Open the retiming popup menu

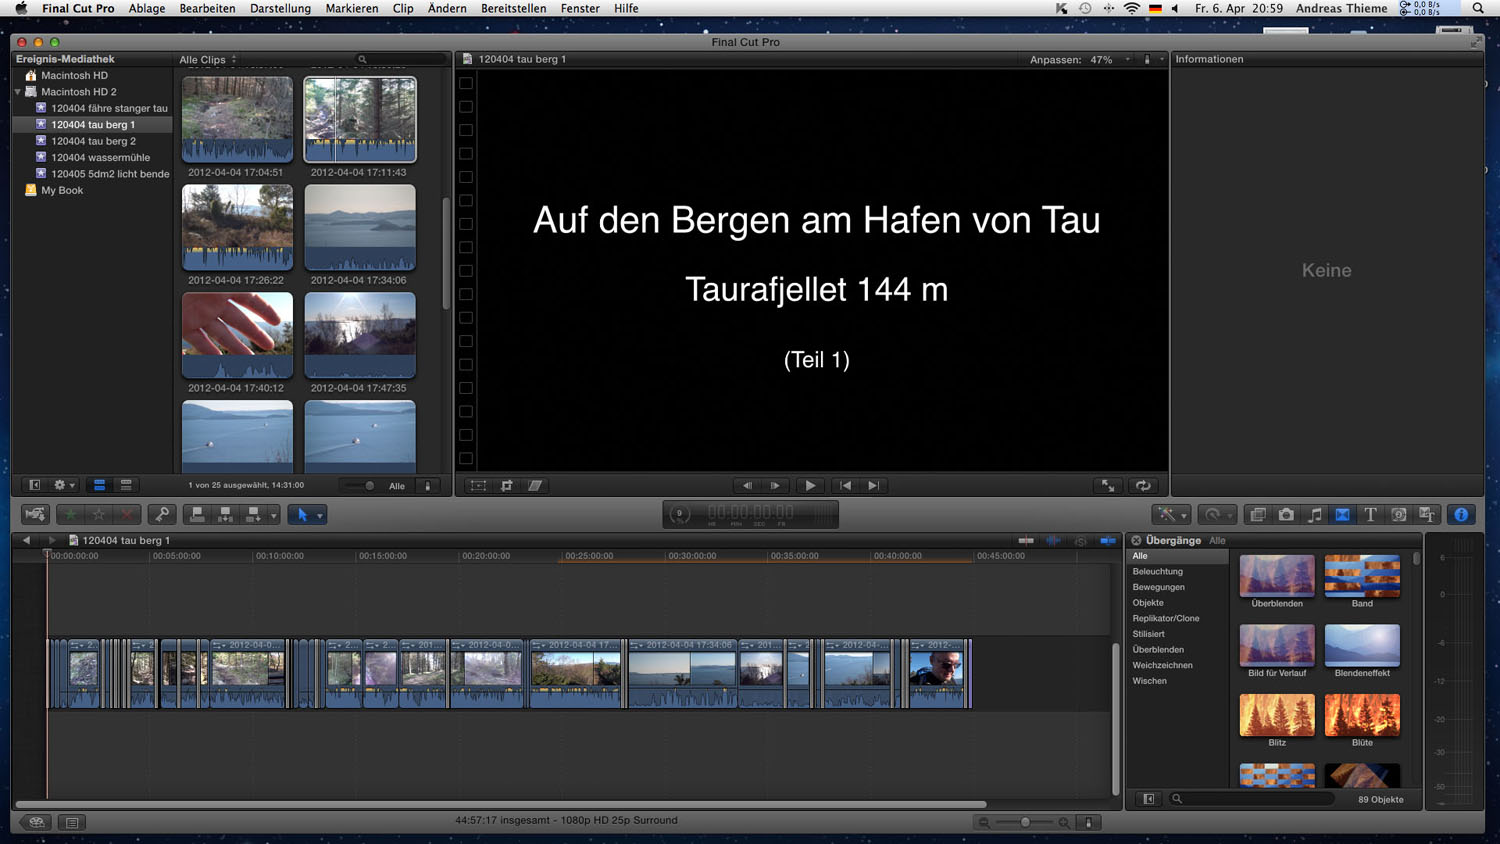pyautogui.click(x=1216, y=514)
